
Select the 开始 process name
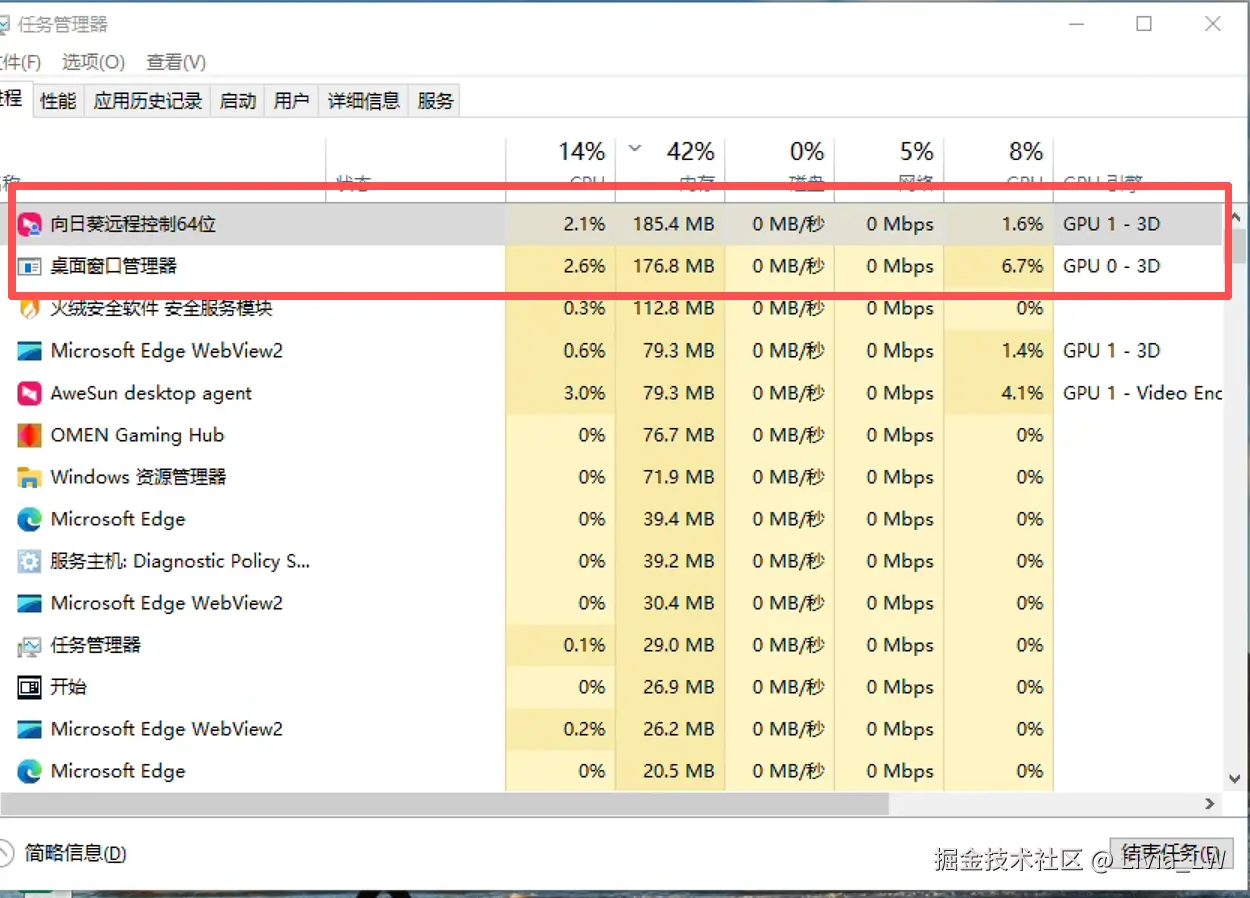(x=69, y=687)
